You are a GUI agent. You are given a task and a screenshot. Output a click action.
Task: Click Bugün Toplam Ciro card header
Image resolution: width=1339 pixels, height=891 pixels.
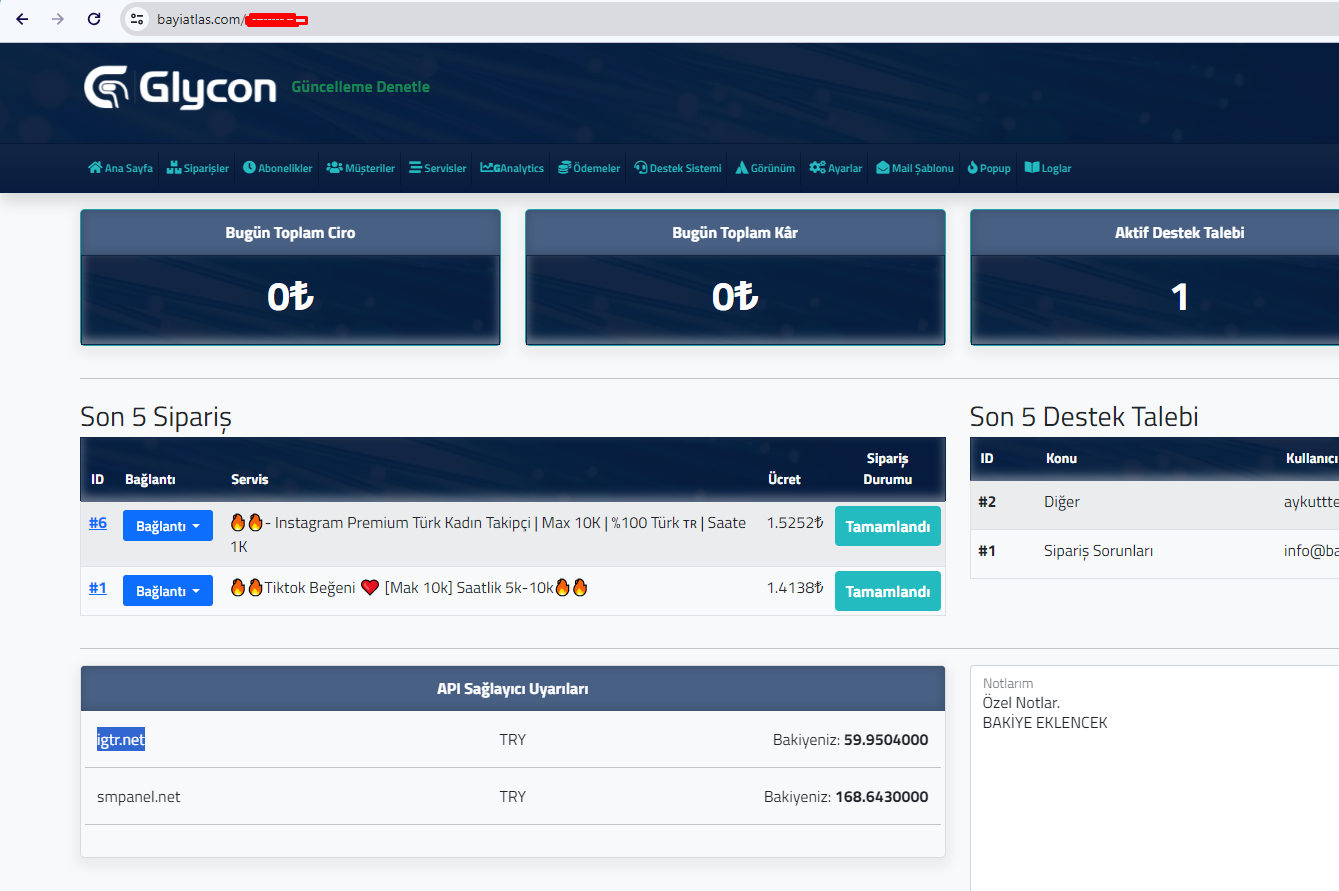290,233
